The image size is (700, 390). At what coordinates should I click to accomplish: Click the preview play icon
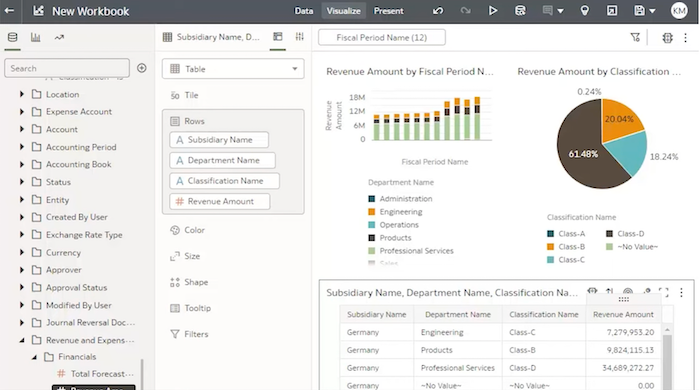(x=493, y=11)
